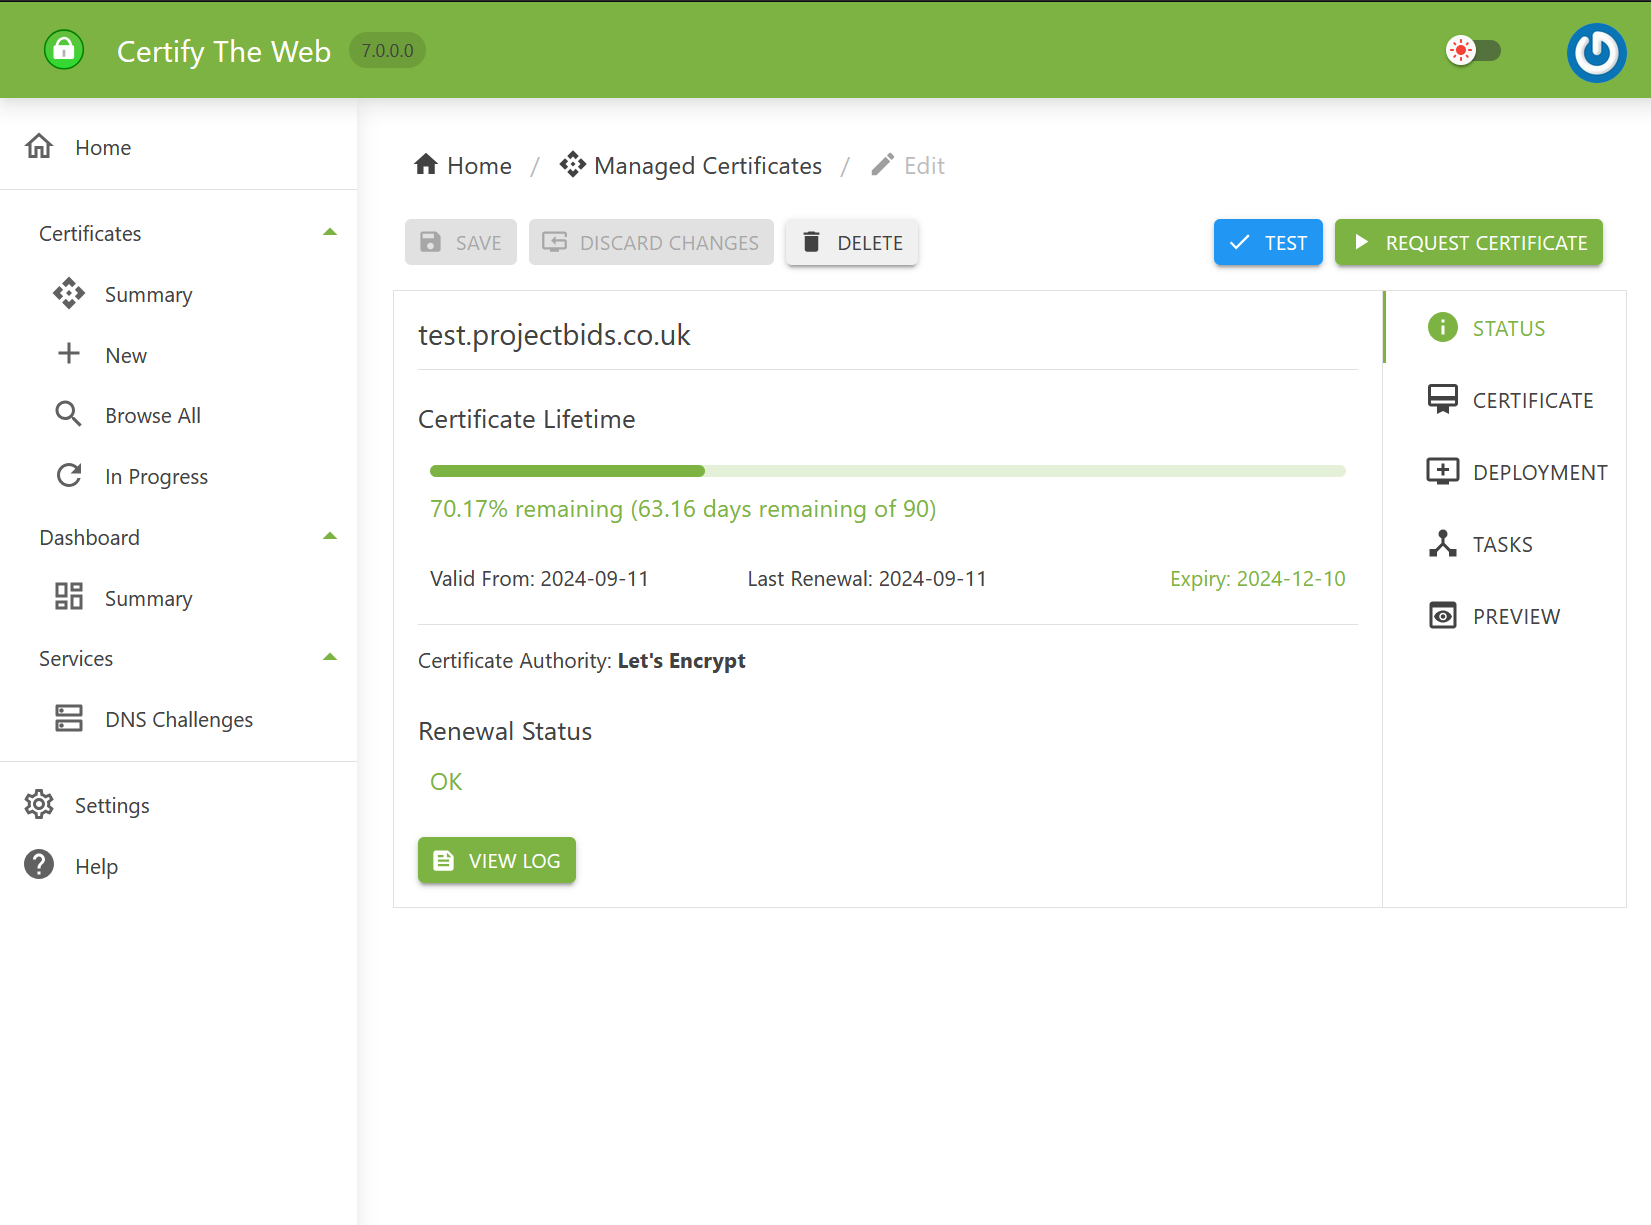Click the Browse All magnifier icon
1651x1225 pixels.
68,414
